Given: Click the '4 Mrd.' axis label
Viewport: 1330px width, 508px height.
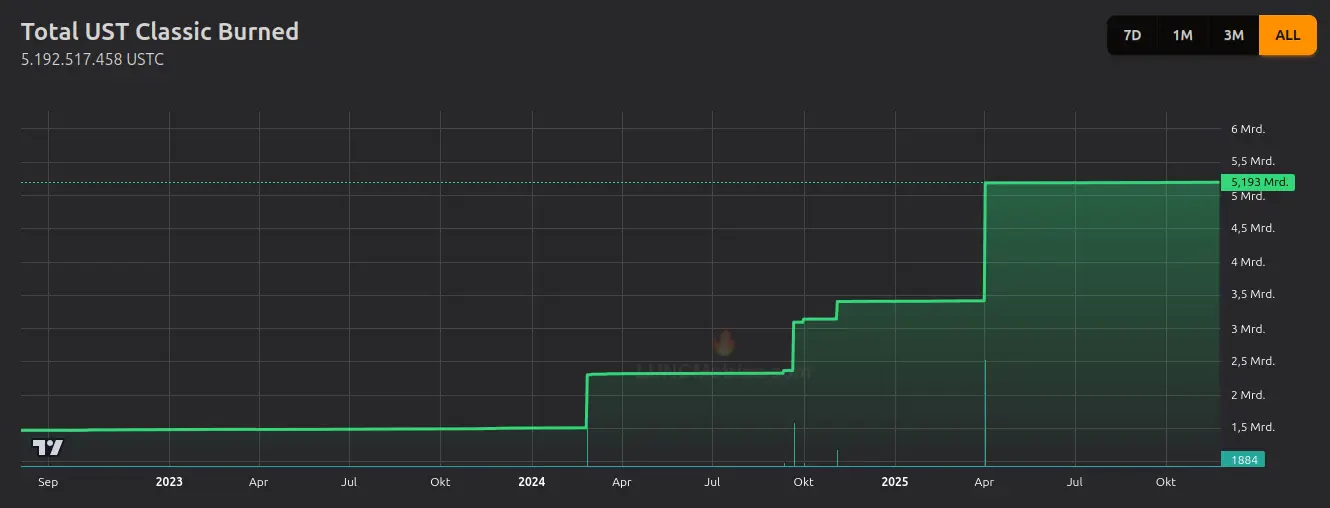Looking at the screenshot, I should pos(1247,262).
